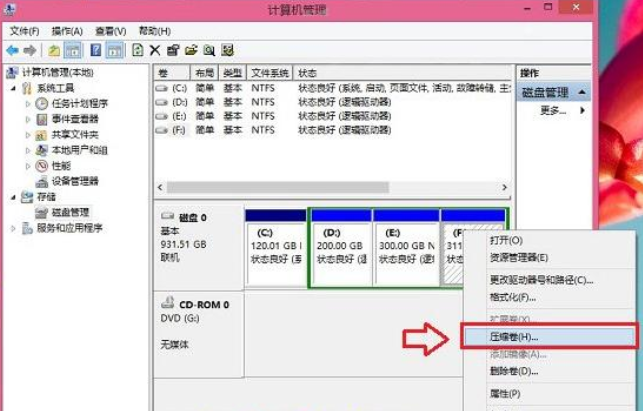This screenshot has height=411, width=643.
Task: Choose 打开(O) in context menu
Action: (x=550, y=240)
